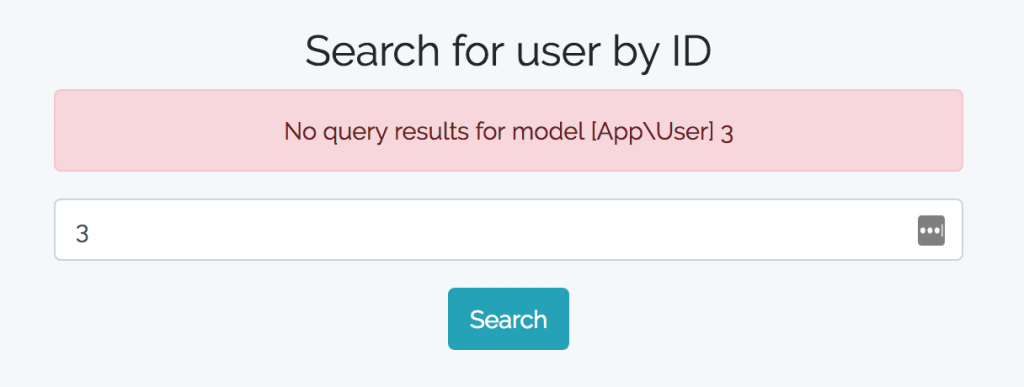Image resolution: width=1024 pixels, height=387 pixels.
Task: Submit the user ID with the teal Search button
Action: pyautogui.click(x=508, y=318)
